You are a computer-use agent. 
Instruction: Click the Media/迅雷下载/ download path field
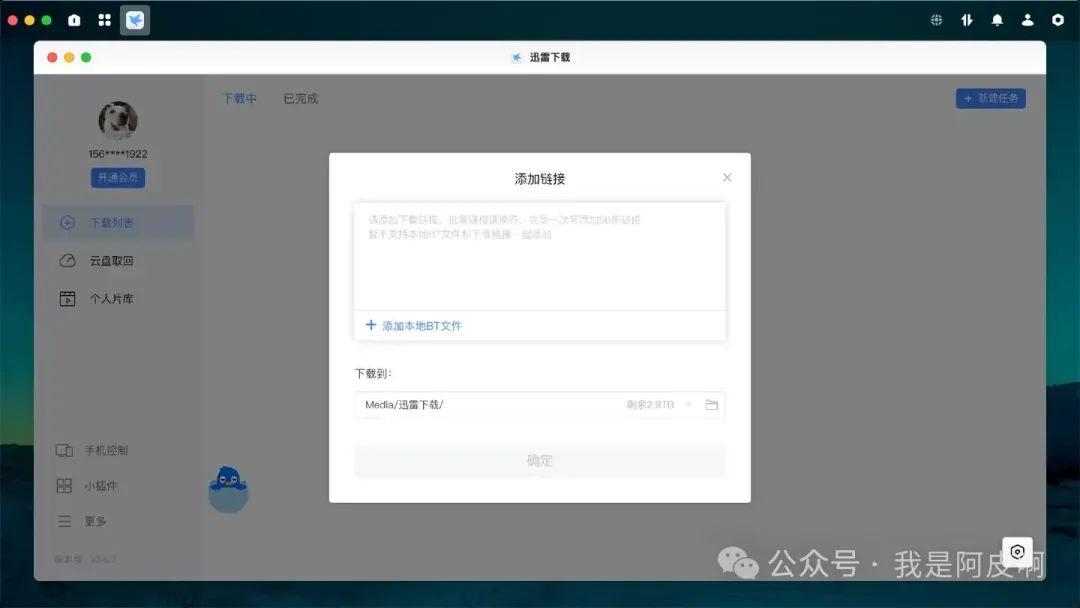[539, 405]
